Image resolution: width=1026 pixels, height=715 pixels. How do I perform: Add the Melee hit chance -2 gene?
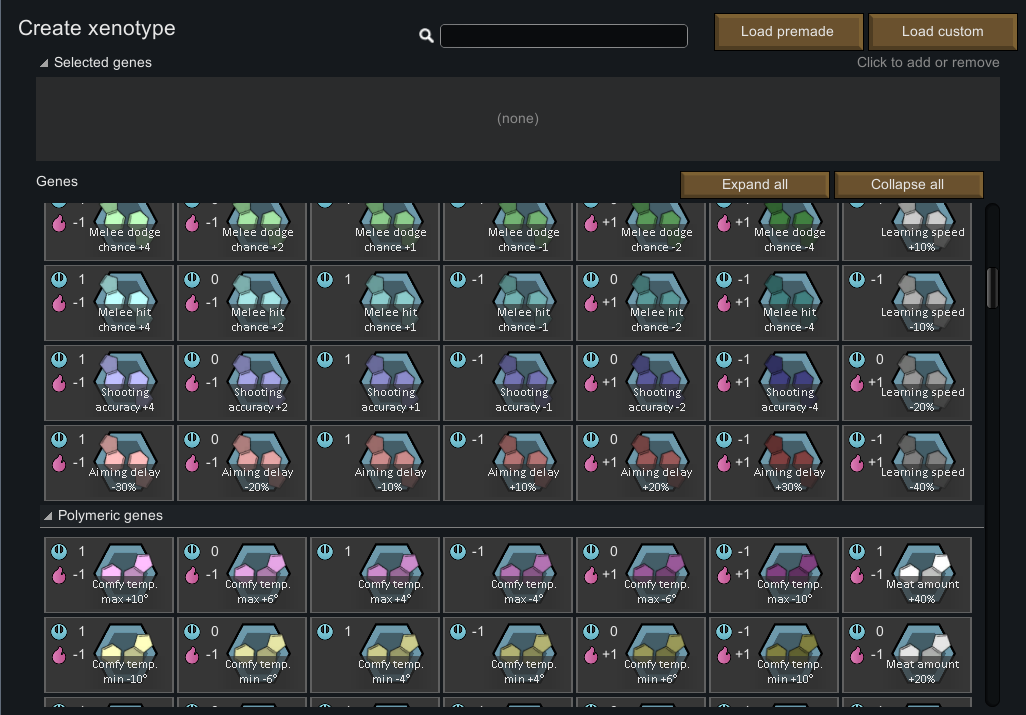click(x=641, y=303)
